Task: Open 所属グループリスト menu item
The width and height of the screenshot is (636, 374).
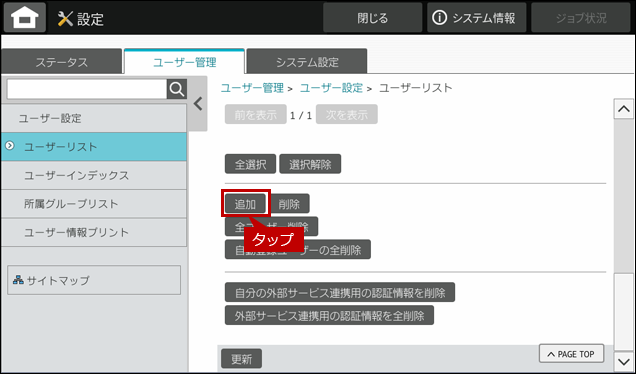Action: pos(94,204)
